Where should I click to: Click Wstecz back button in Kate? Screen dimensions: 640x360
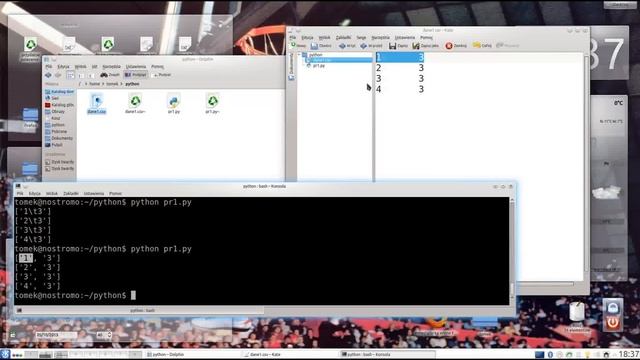(x=347, y=46)
